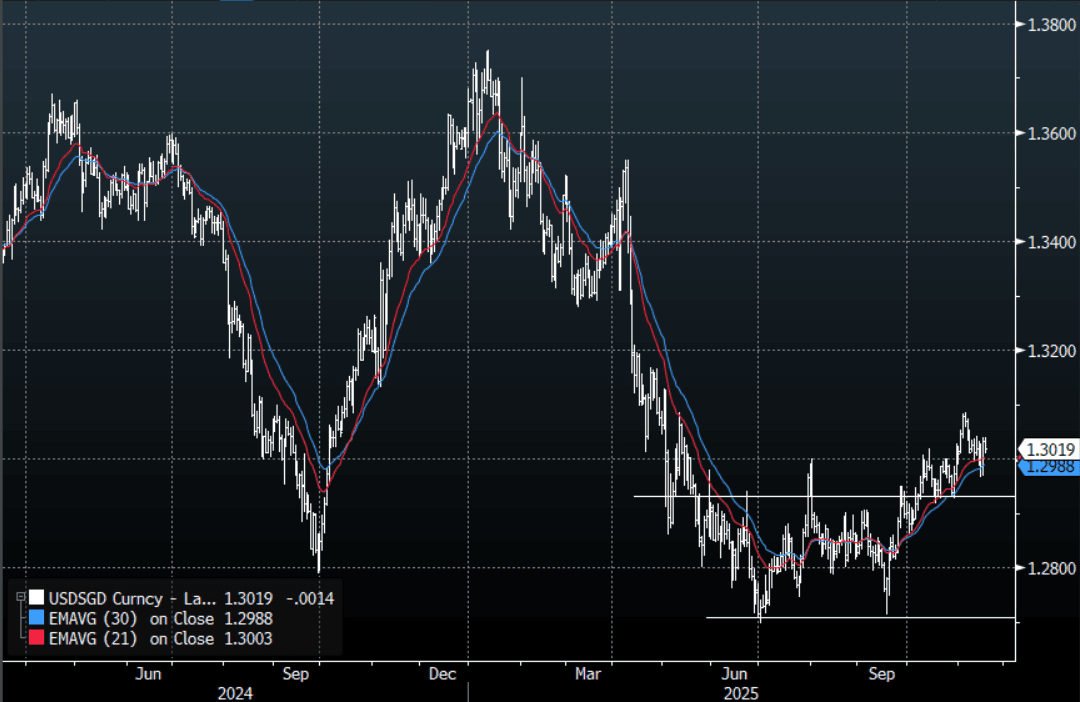The height and width of the screenshot is (702, 1080).
Task: Click the red EMAVG (21) color swatch
Action: tap(36, 639)
